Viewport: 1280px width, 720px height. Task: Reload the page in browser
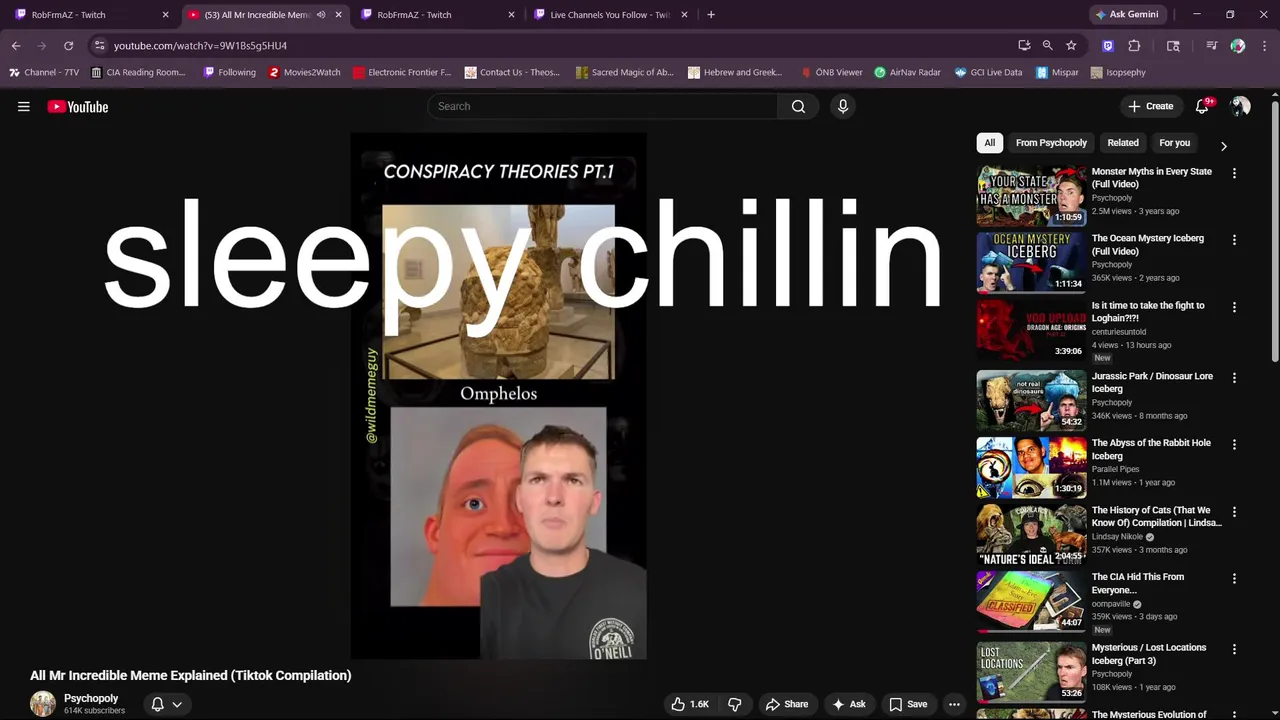click(68, 45)
